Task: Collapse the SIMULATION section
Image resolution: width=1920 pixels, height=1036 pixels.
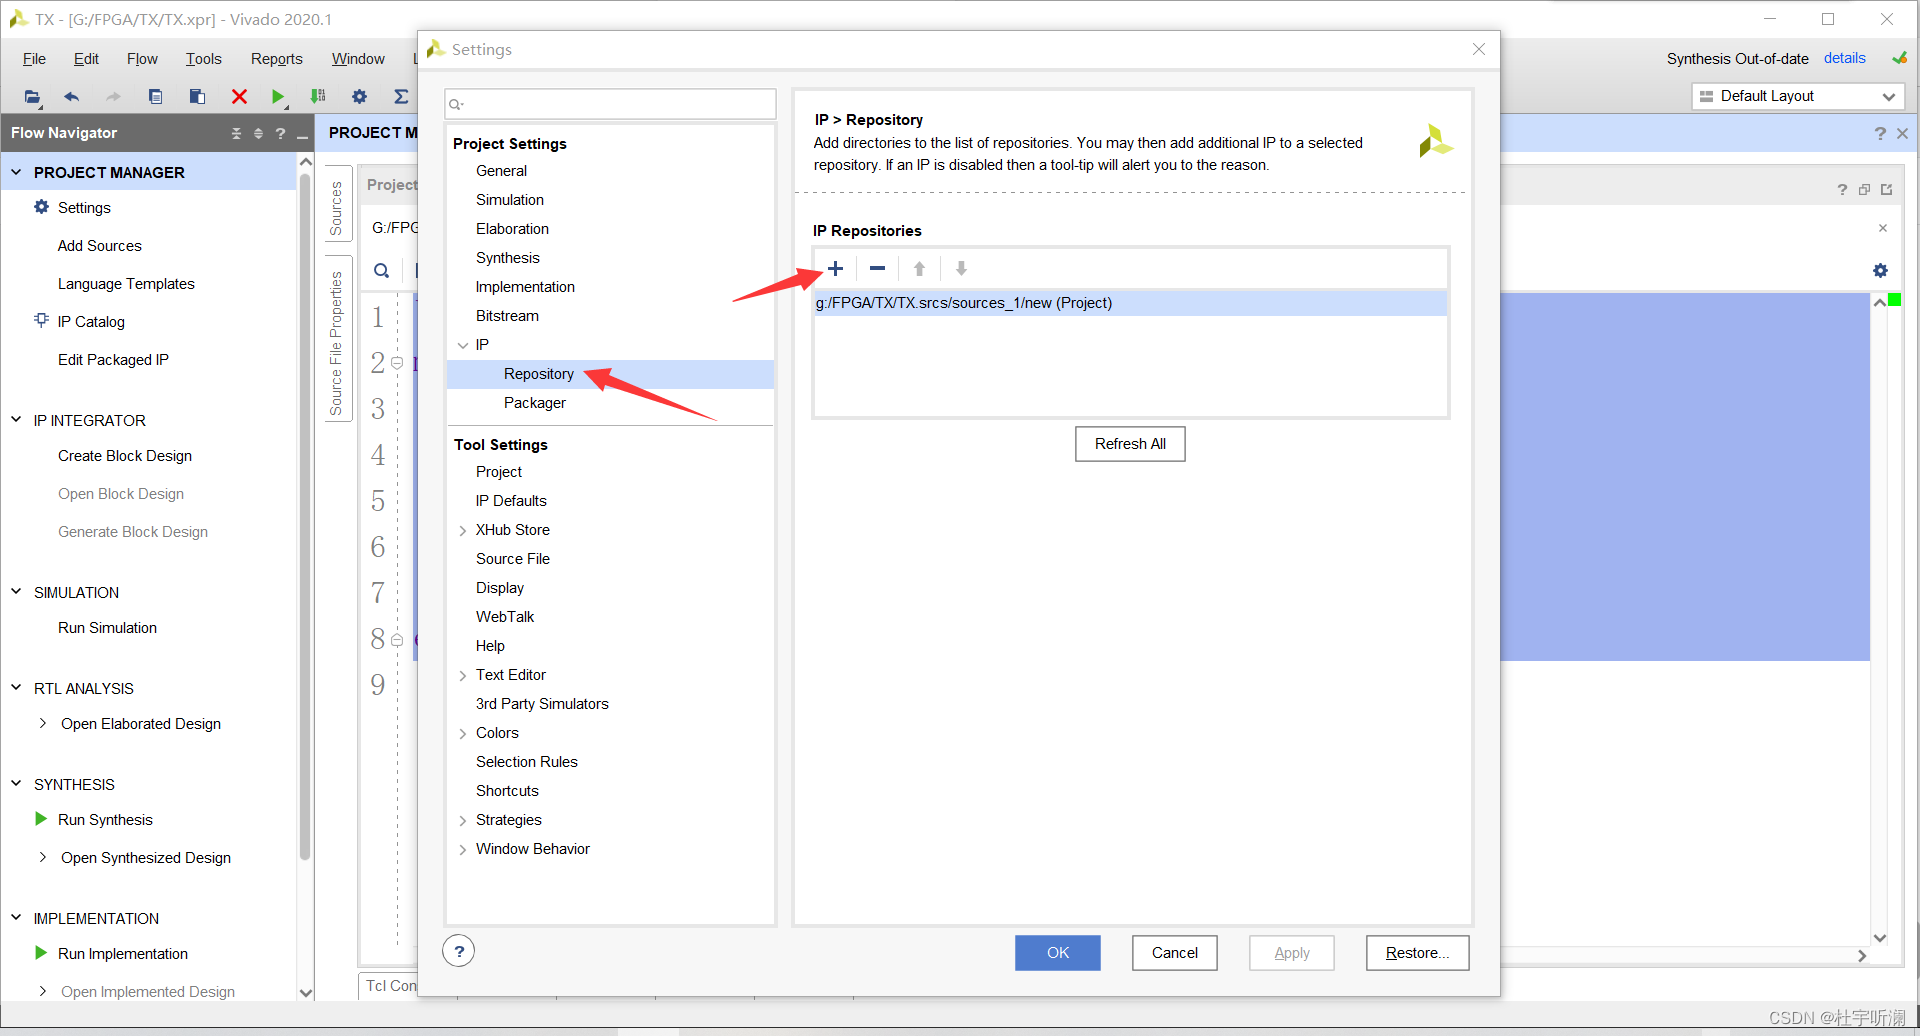Action: (x=16, y=592)
